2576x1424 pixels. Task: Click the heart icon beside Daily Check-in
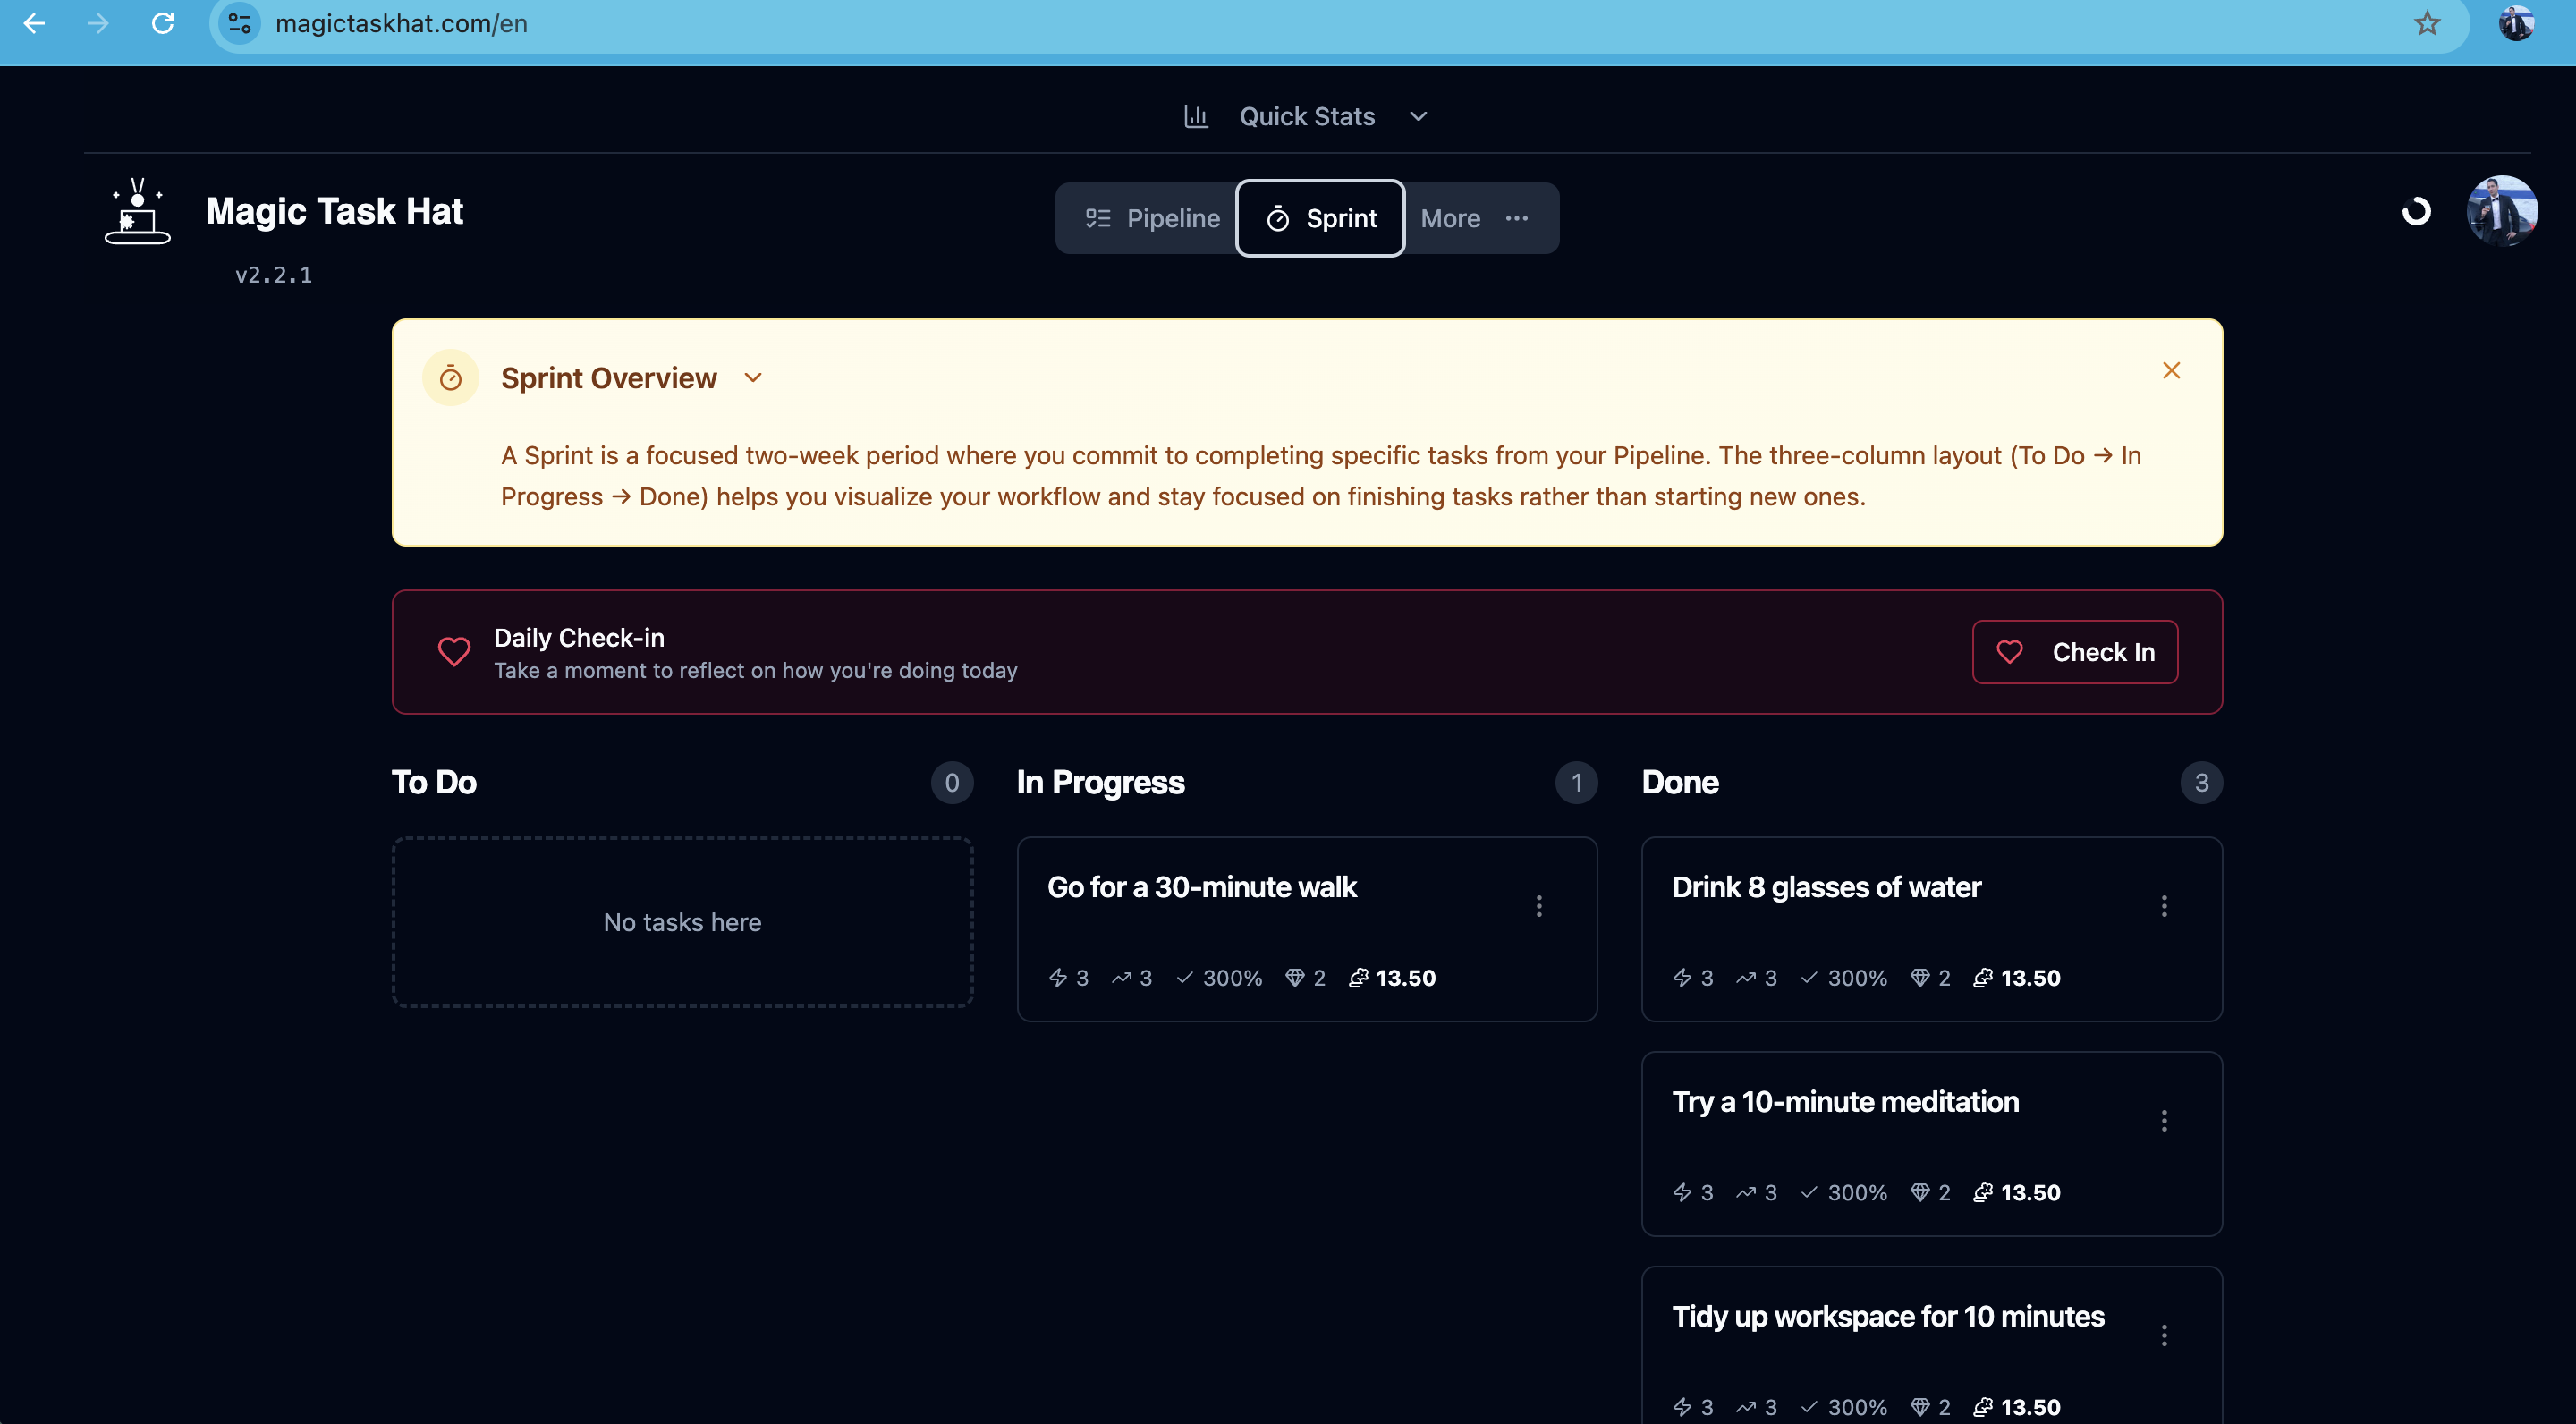(x=454, y=651)
